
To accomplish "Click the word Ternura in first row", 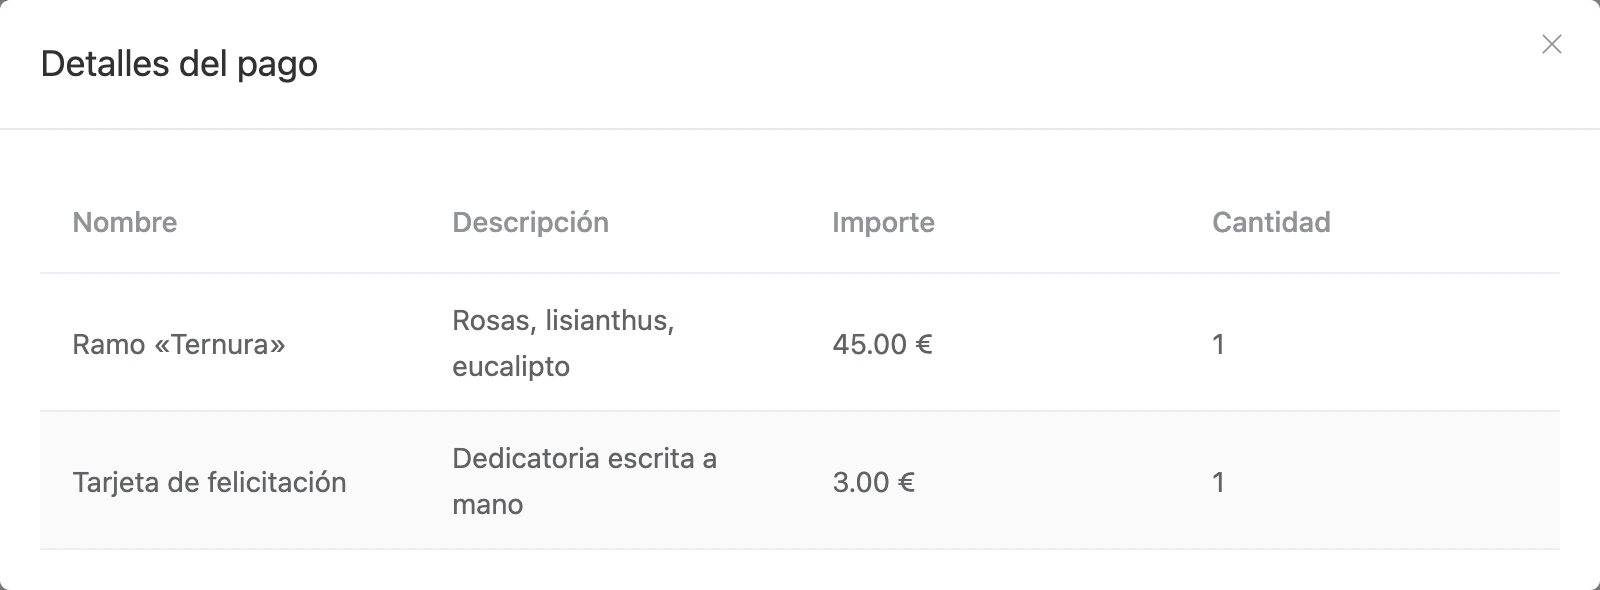I will 220,344.
